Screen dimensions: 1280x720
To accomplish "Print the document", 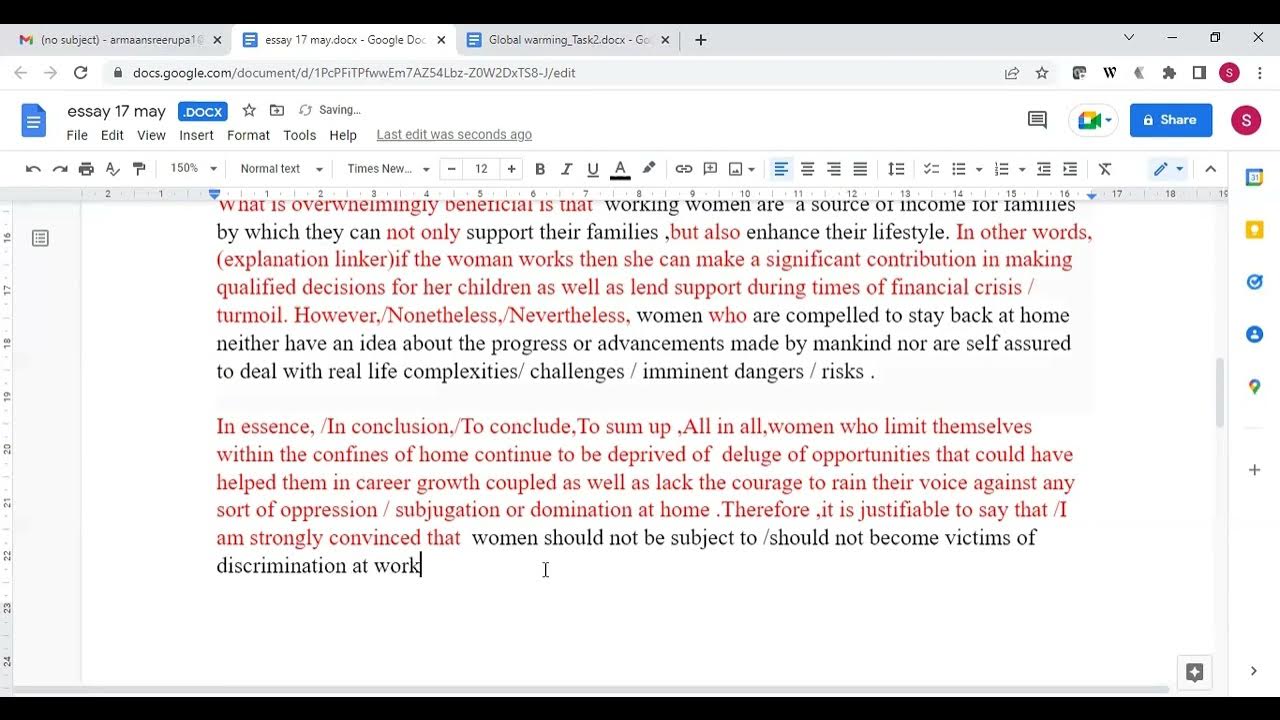I will (x=86, y=169).
